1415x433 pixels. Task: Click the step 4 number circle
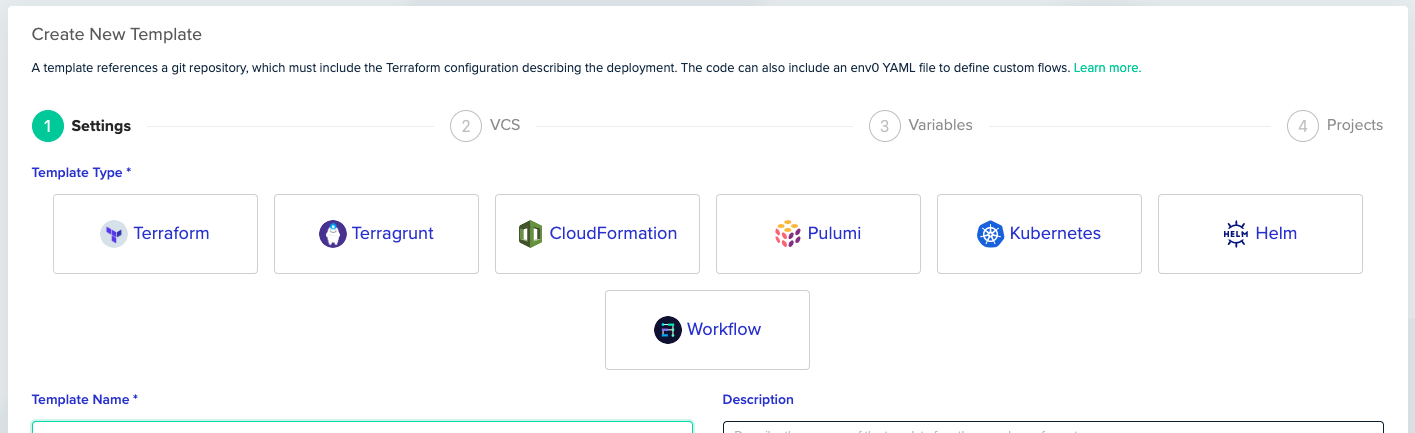[1303, 126]
